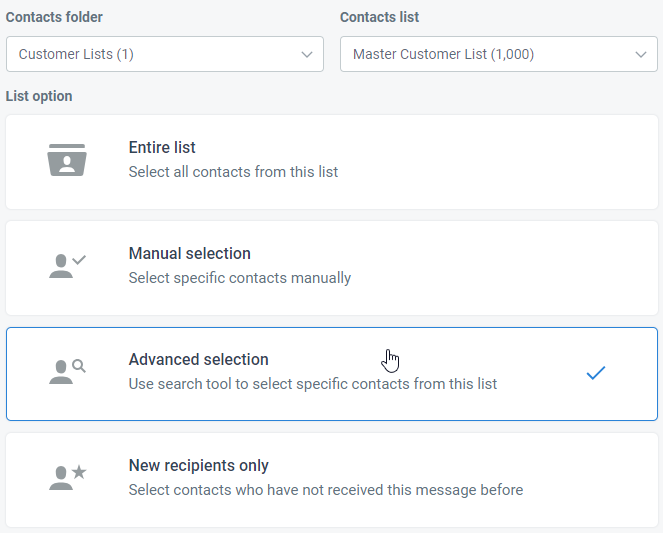The width and height of the screenshot is (663, 533).
Task: Open the Contacts folder dropdown chevron
Action: pos(307,55)
